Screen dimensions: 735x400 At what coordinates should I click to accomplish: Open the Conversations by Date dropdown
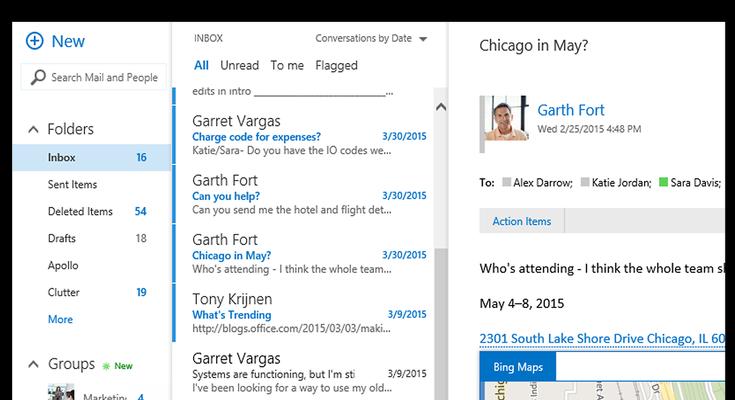pyautogui.click(x=371, y=38)
